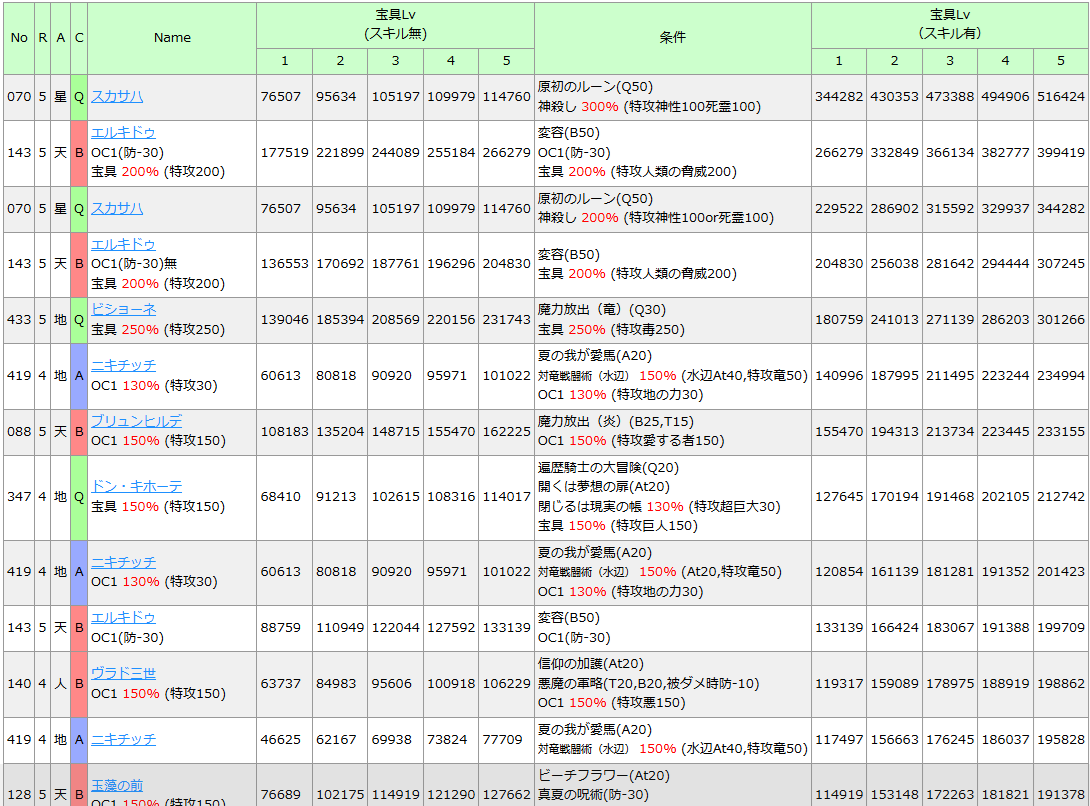Click the R rarity column header

click(43, 38)
